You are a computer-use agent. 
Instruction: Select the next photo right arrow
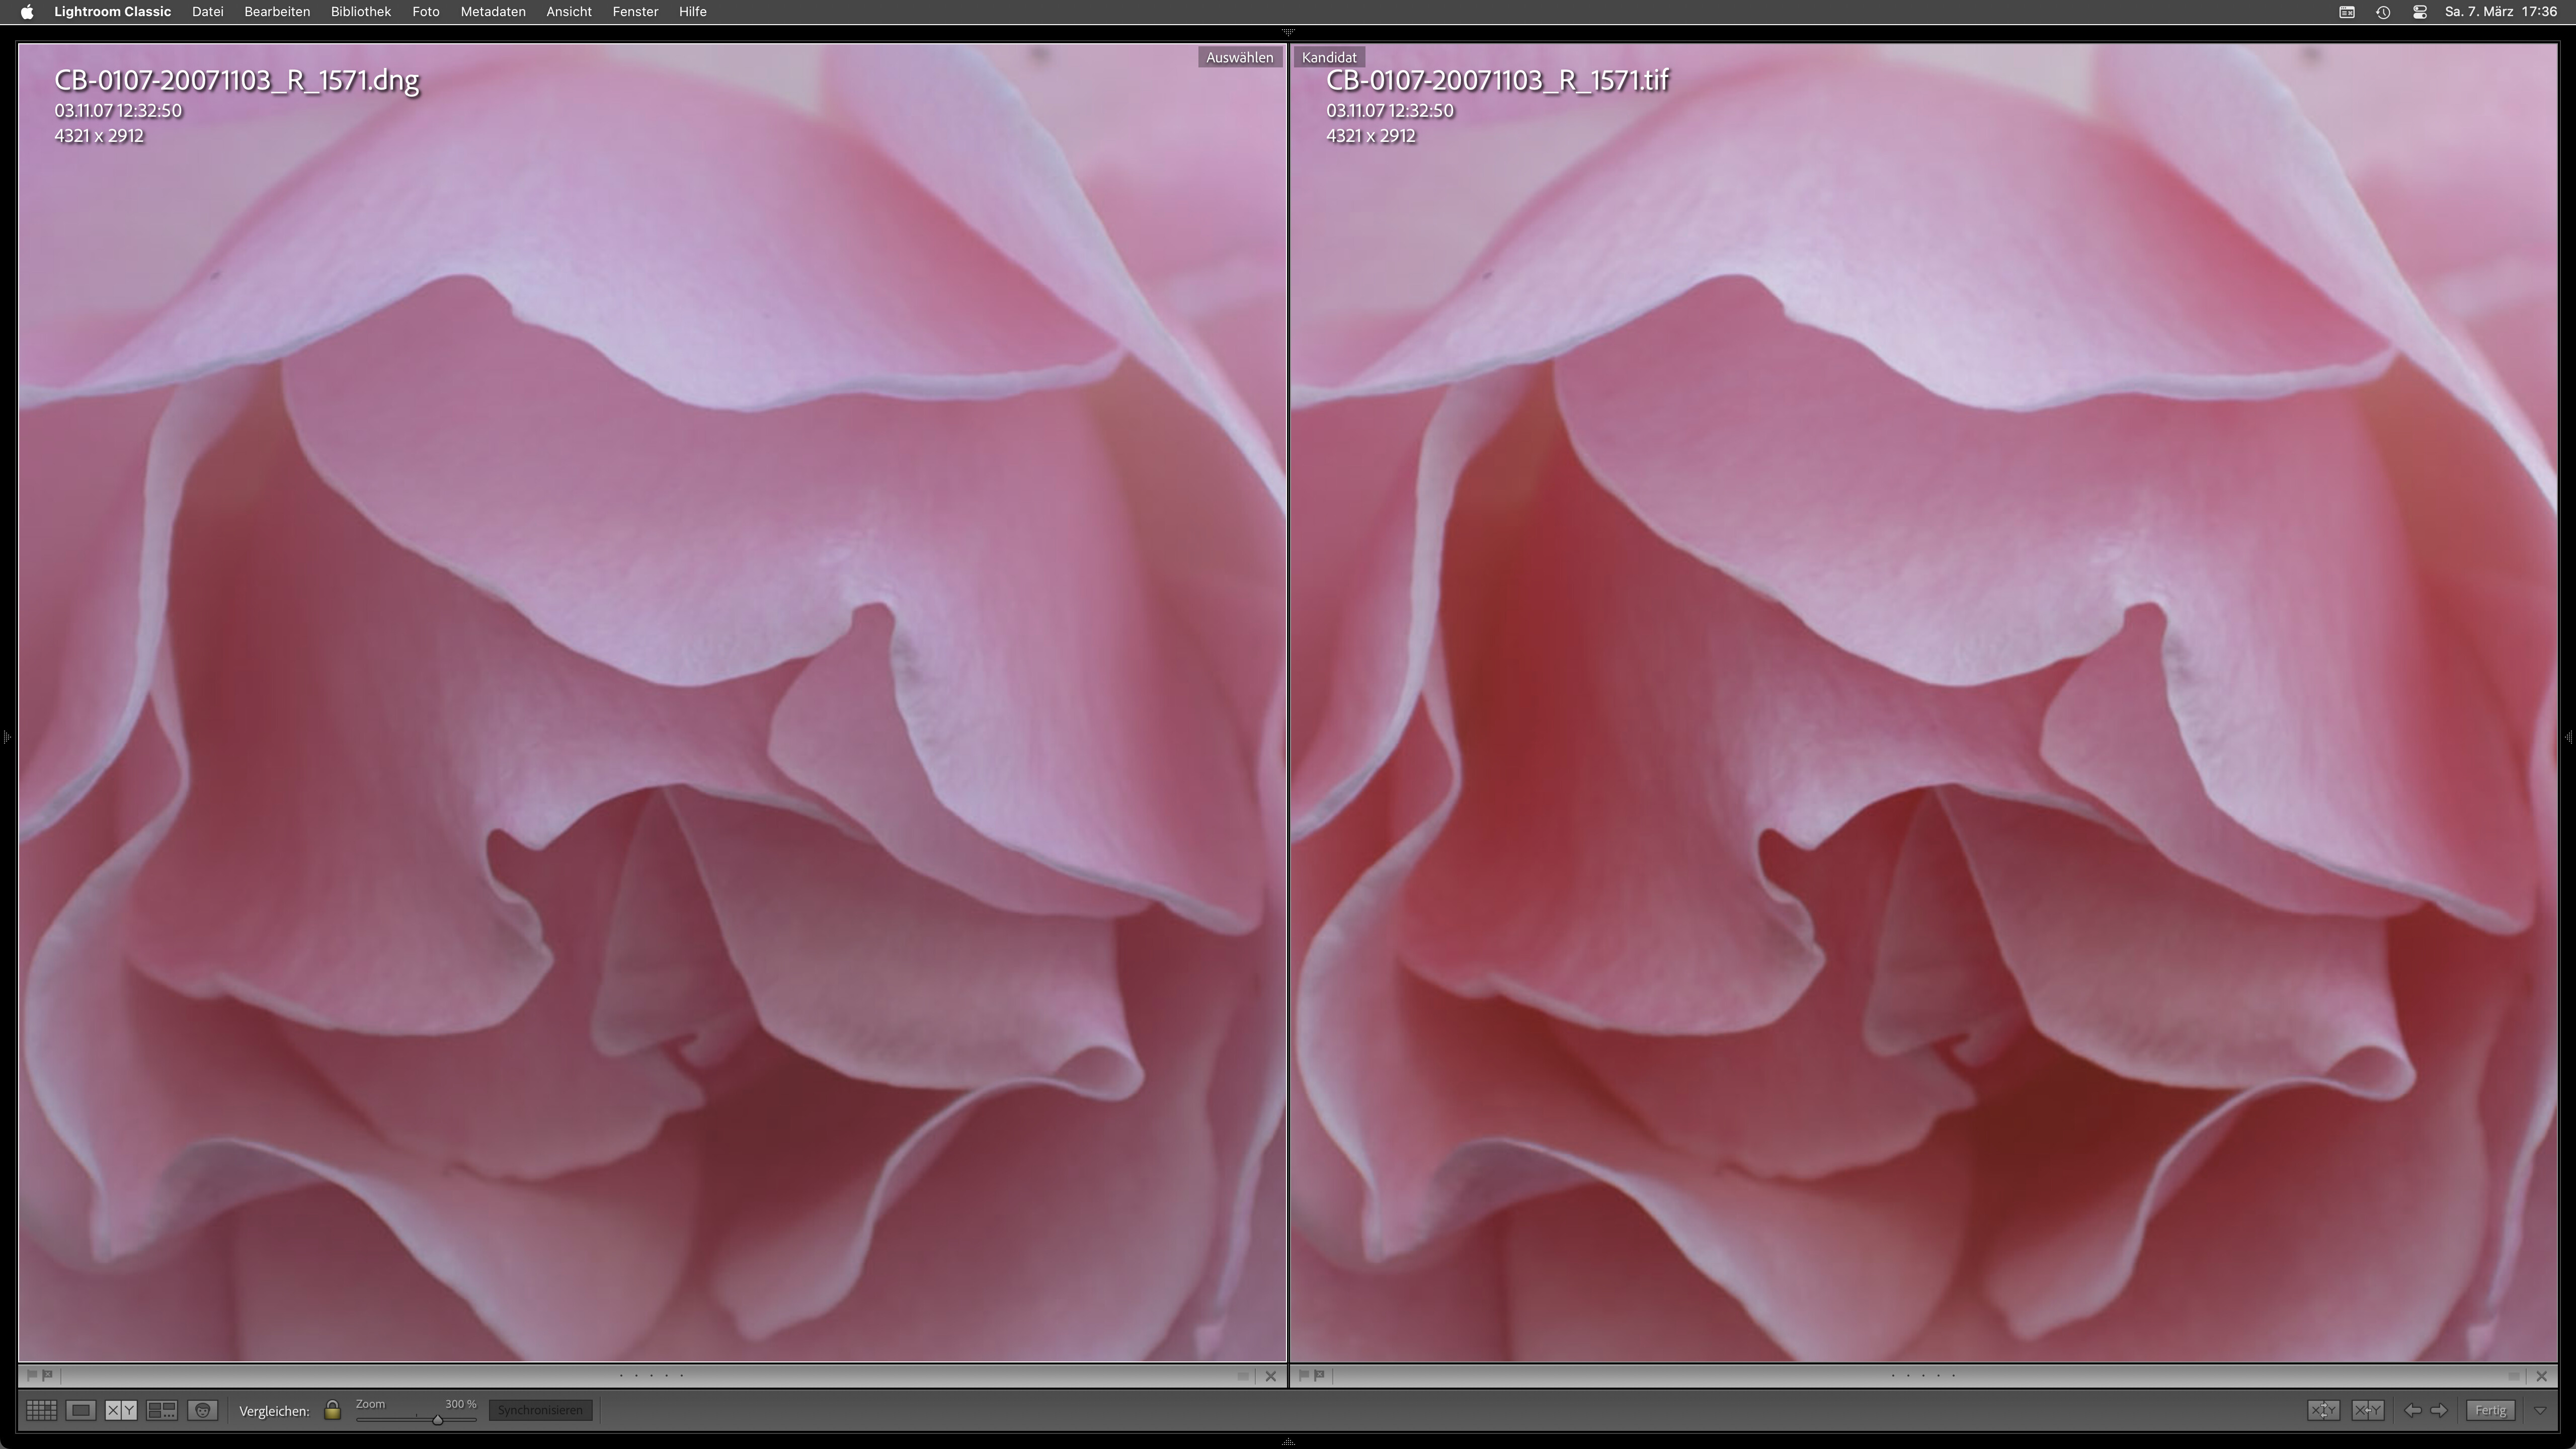point(2439,1410)
